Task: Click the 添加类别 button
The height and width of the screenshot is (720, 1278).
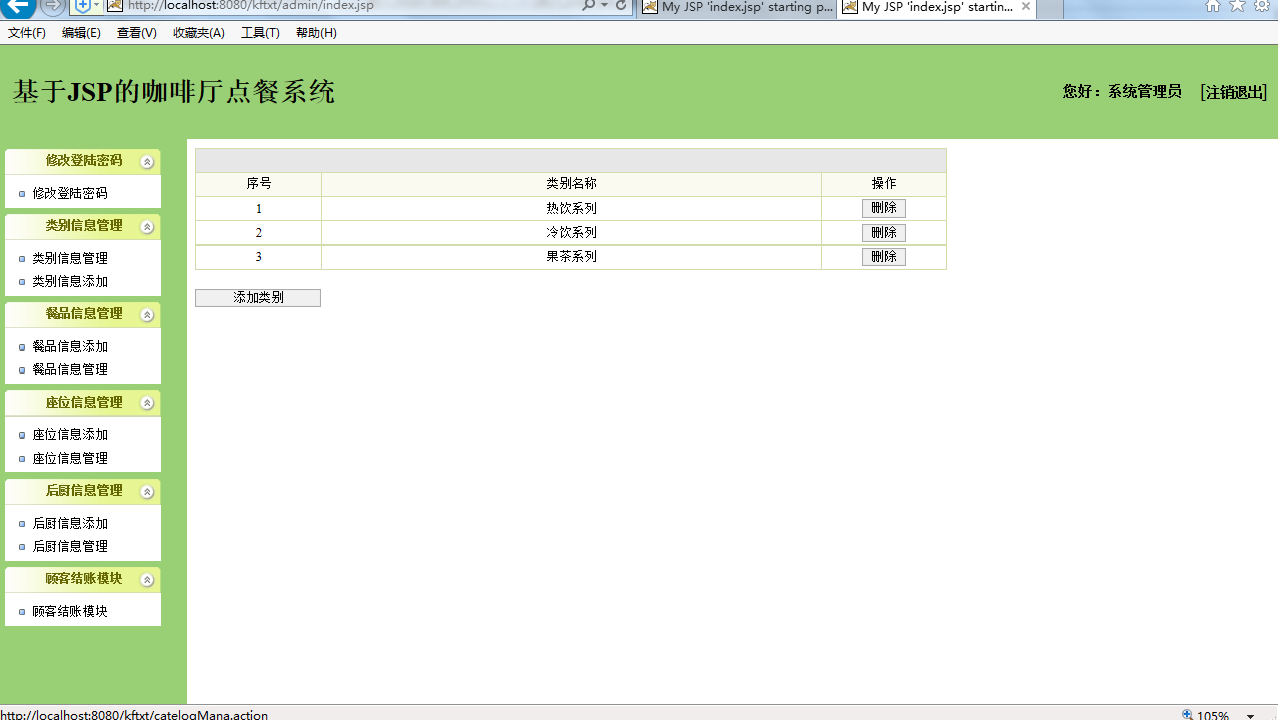Action: (258, 298)
